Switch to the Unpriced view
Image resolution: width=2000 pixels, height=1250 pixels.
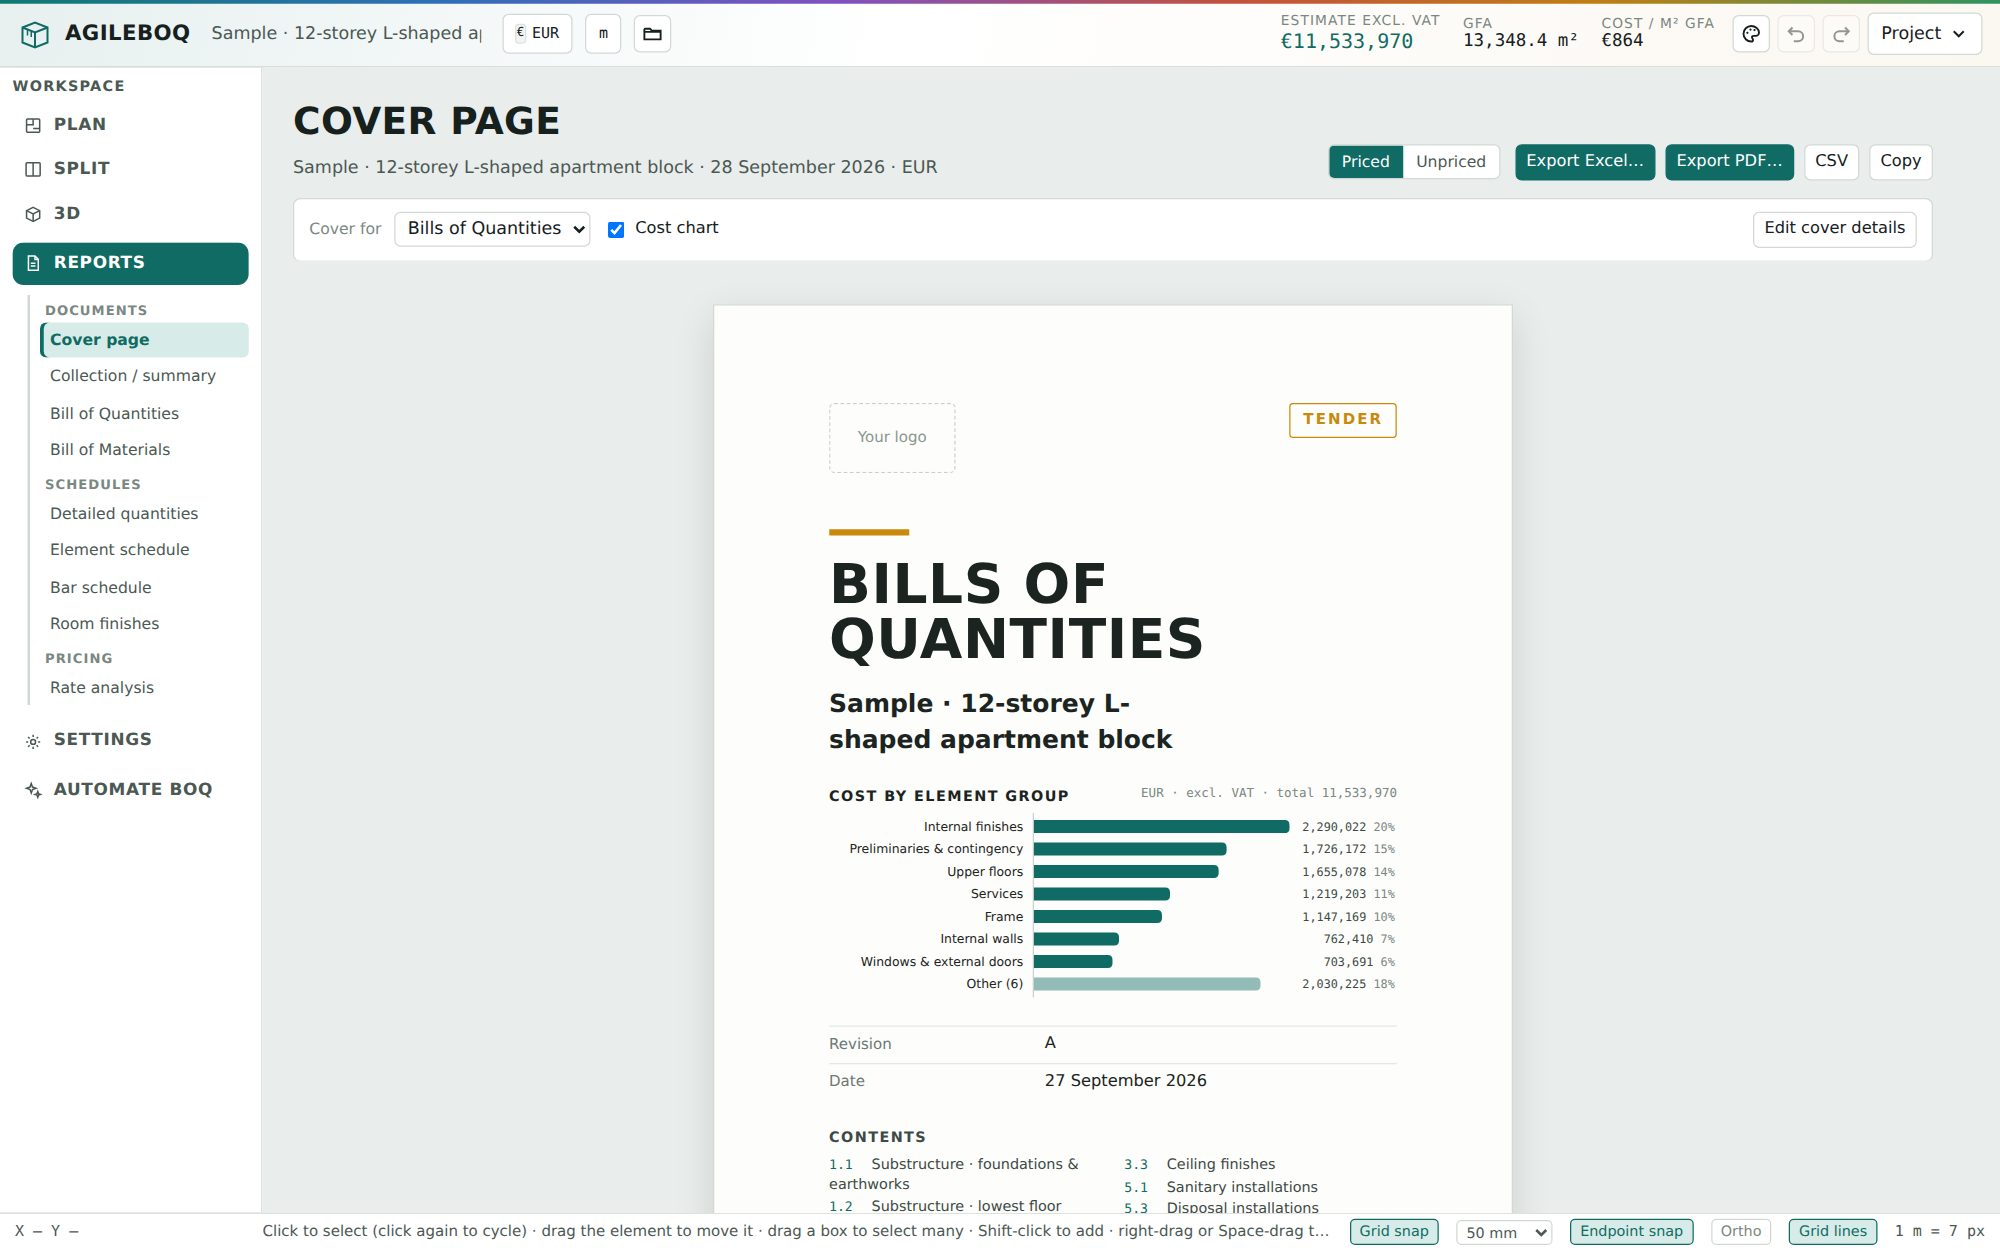(x=1450, y=161)
